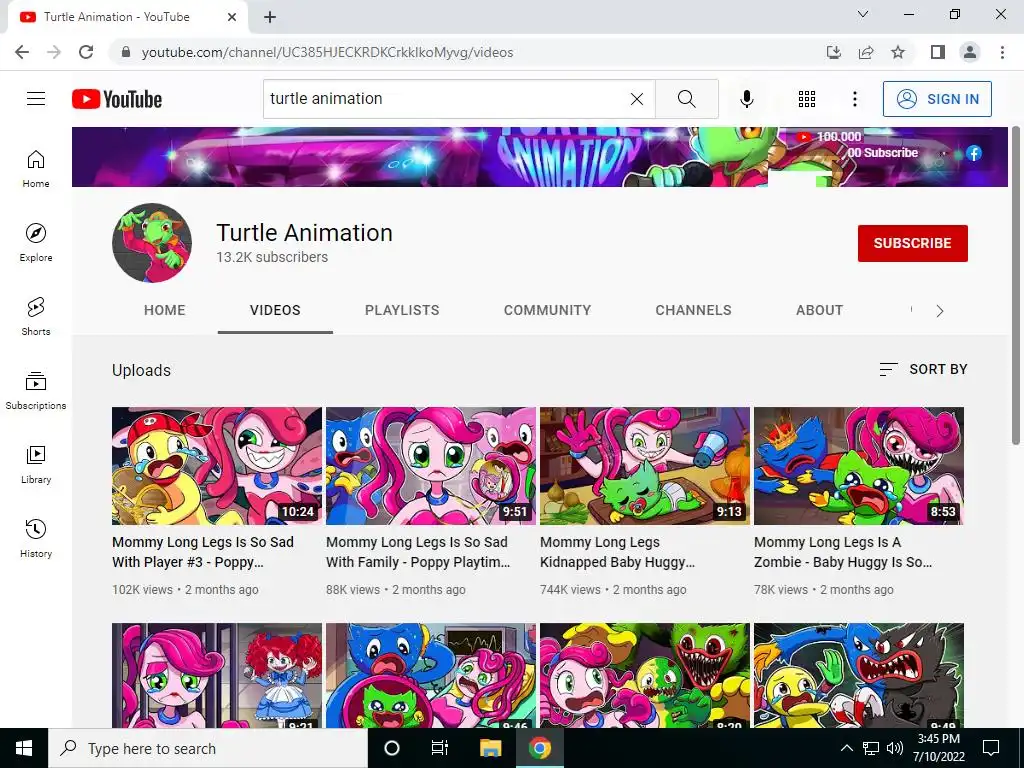Open Explore in the sidebar
Viewport: 1024px width, 768px height.
36,242
